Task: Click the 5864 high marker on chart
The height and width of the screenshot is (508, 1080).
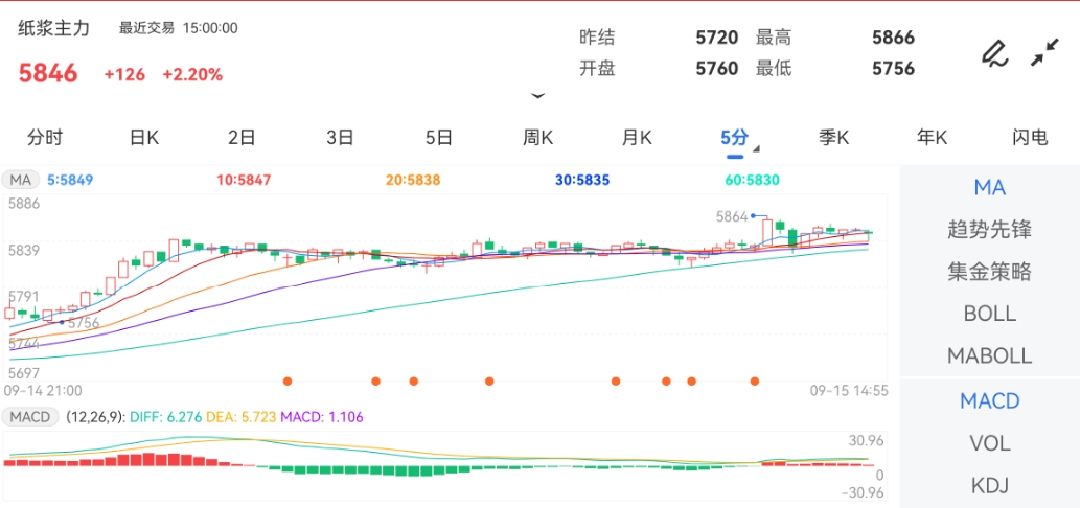Action: point(731,217)
